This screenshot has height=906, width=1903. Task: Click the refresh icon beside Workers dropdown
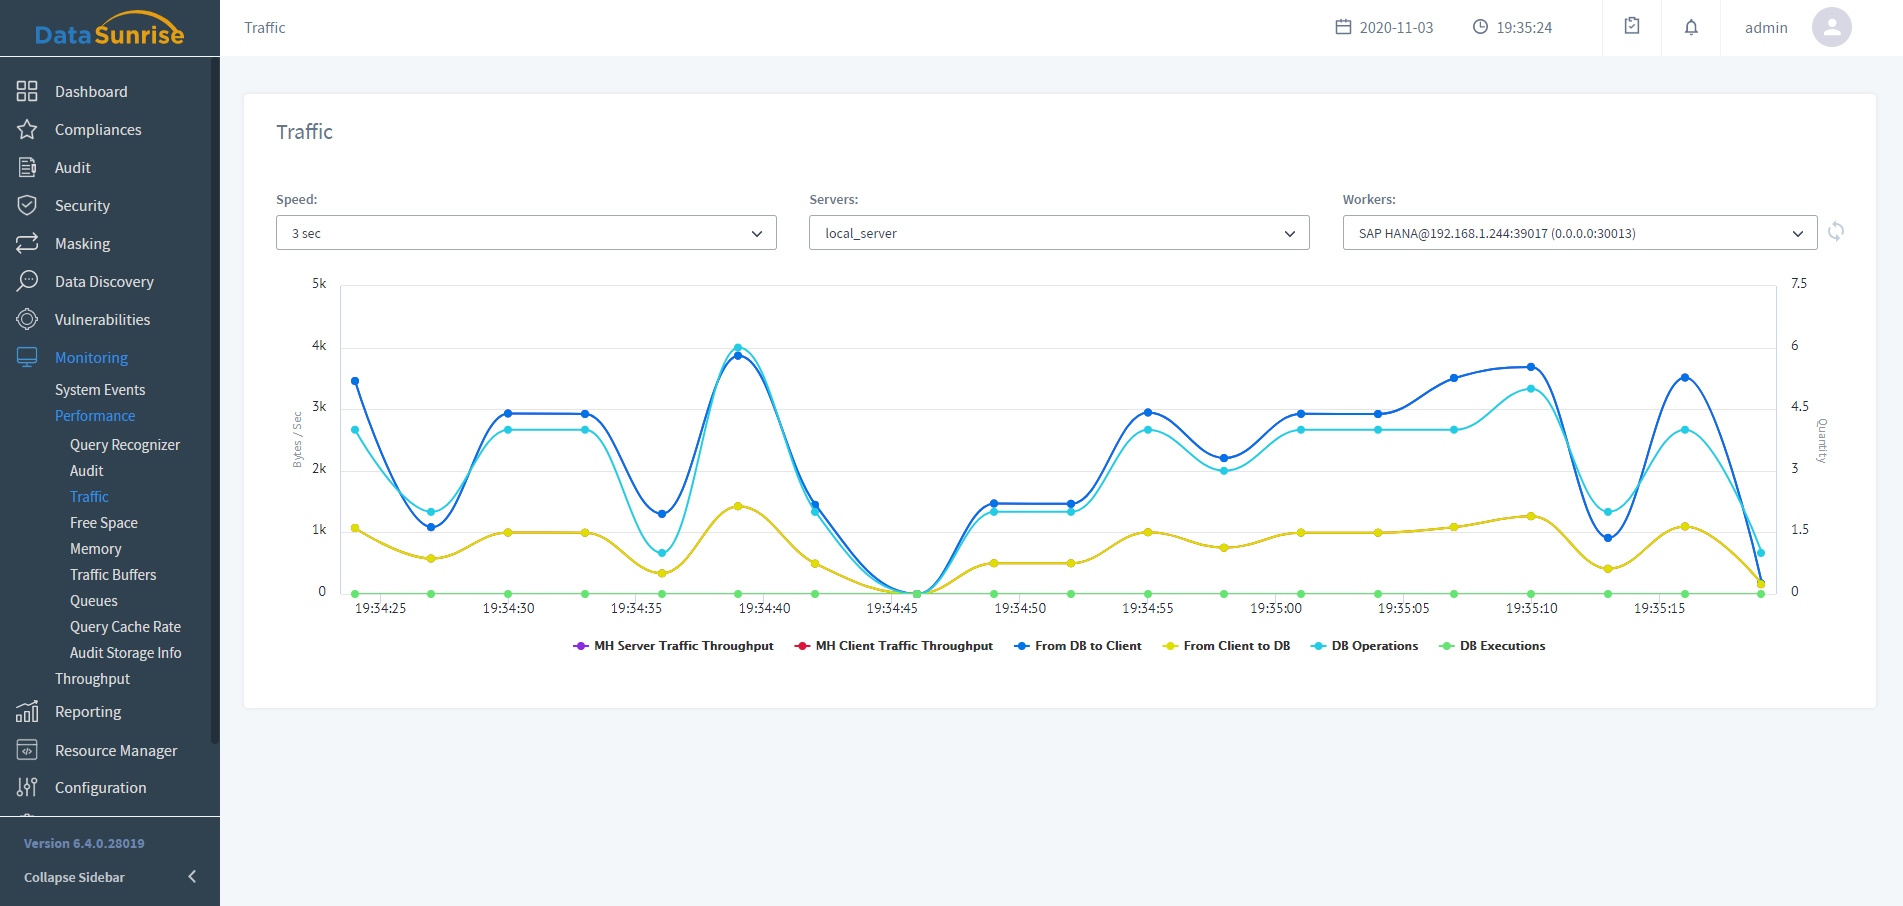pyautogui.click(x=1836, y=232)
